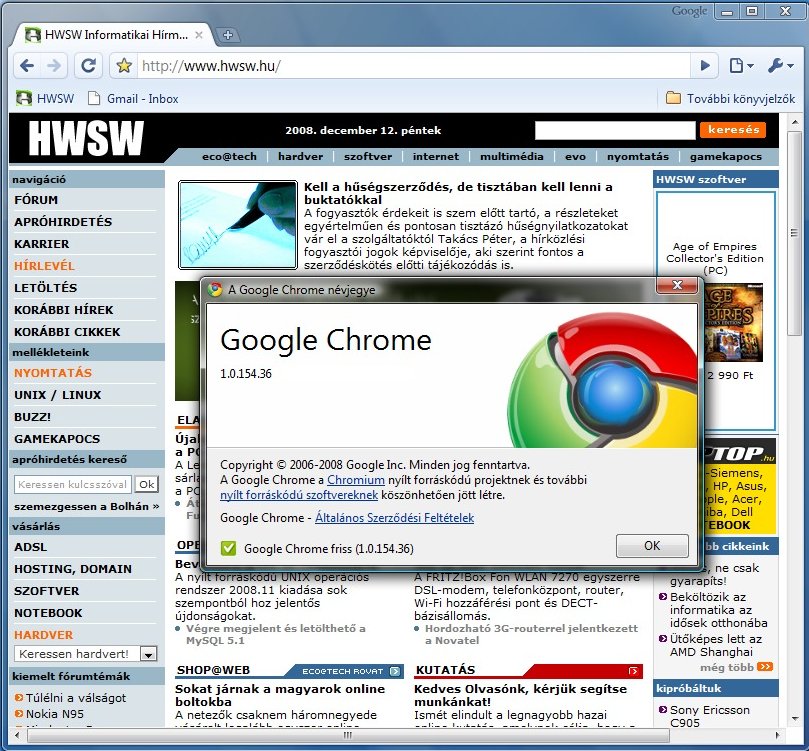Click OK in the About Chrome dialog

pos(652,546)
